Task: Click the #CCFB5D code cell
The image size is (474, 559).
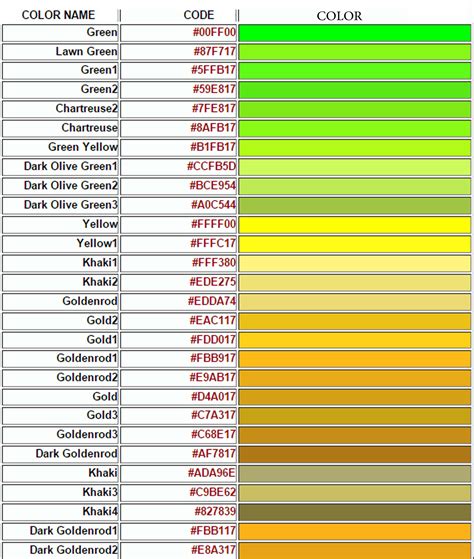Action: pyautogui.click(x=179, y=167)
